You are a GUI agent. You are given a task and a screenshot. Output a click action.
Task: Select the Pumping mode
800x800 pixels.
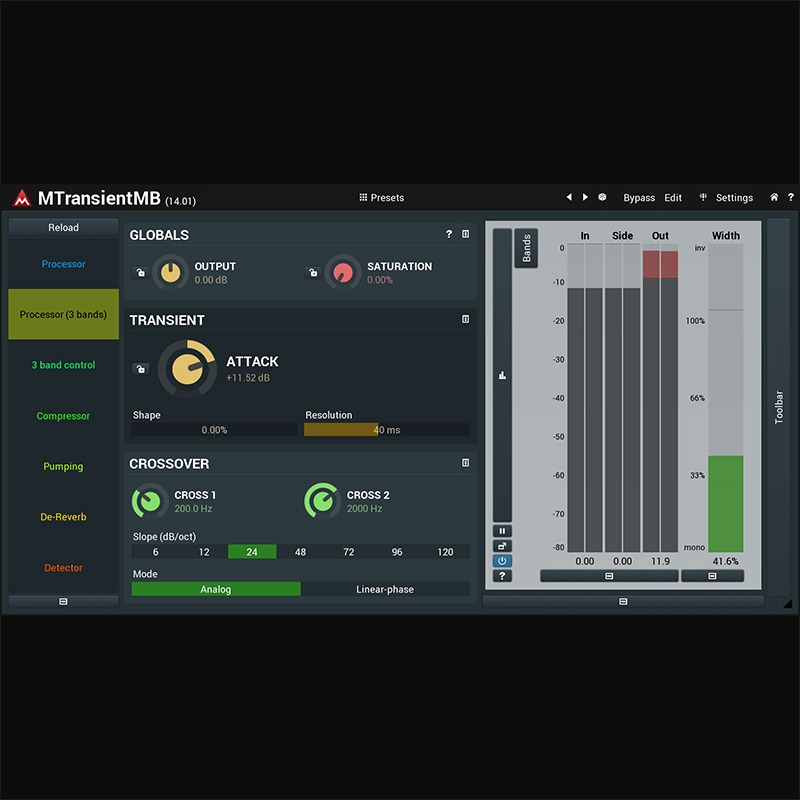coord(63,466)
